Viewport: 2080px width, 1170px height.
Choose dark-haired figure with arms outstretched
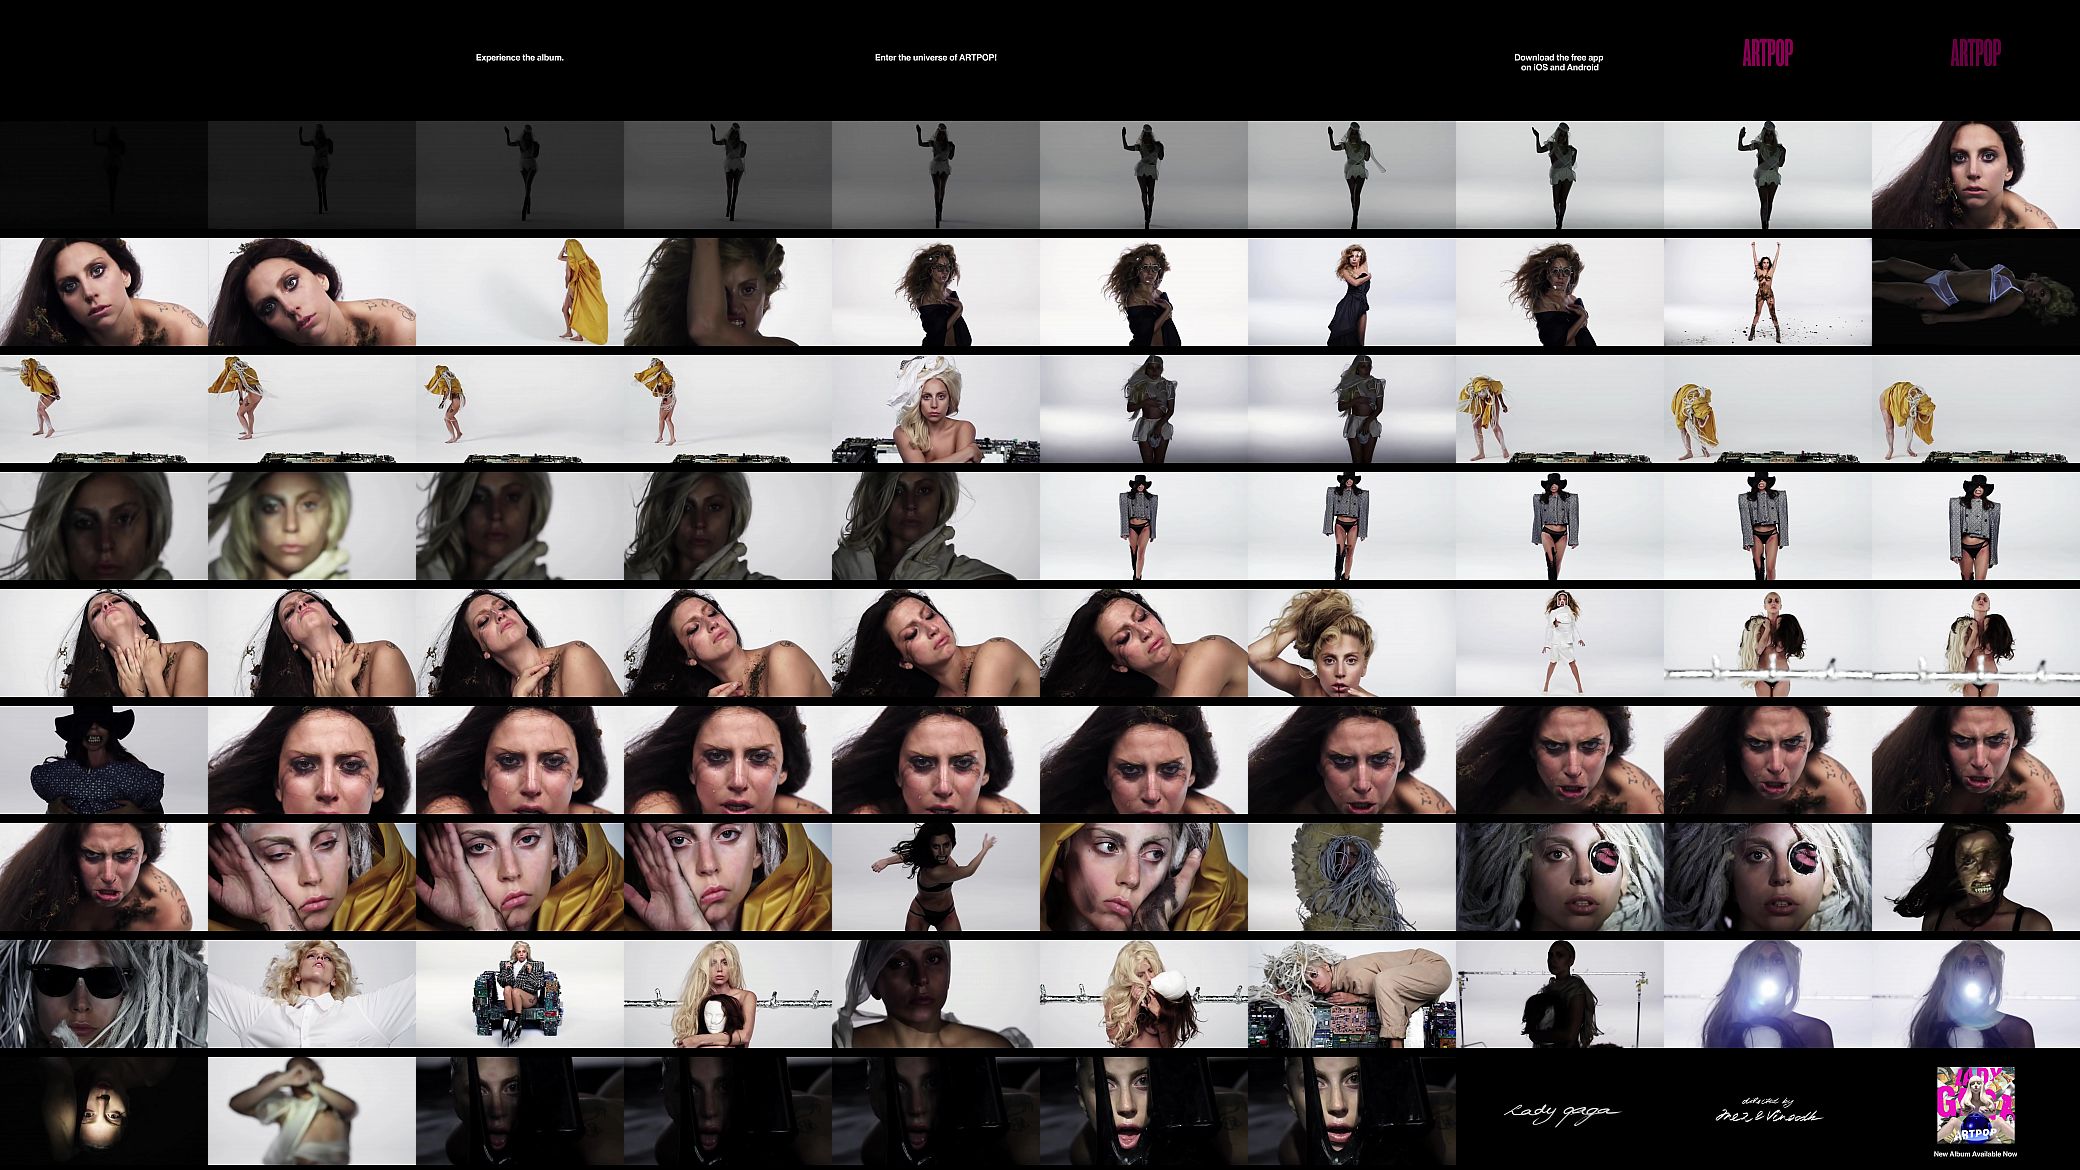pos(936,877)
